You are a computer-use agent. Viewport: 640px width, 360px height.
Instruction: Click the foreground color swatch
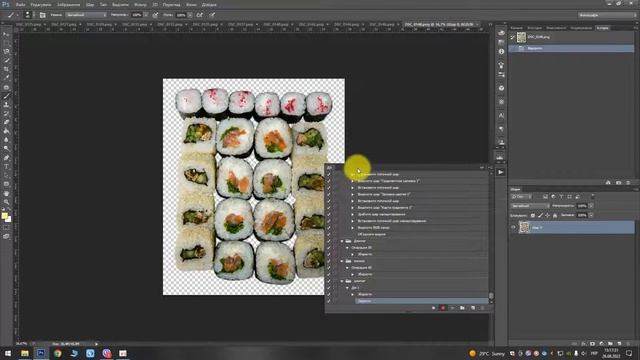[x=4, y=216]
